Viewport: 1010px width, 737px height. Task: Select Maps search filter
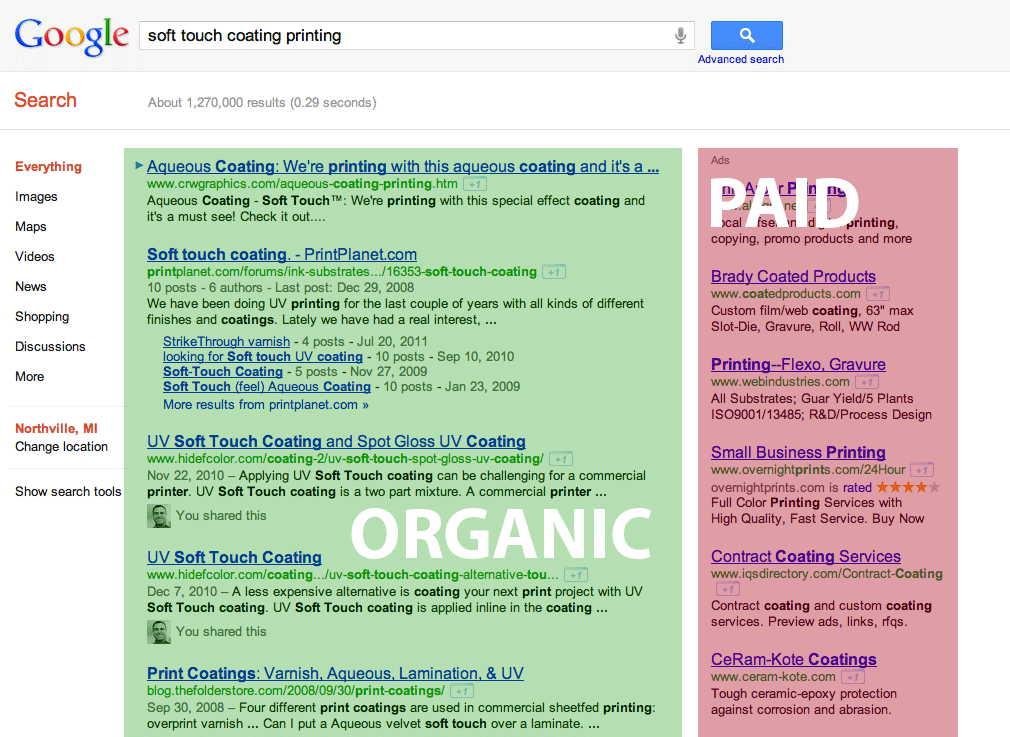31,227
